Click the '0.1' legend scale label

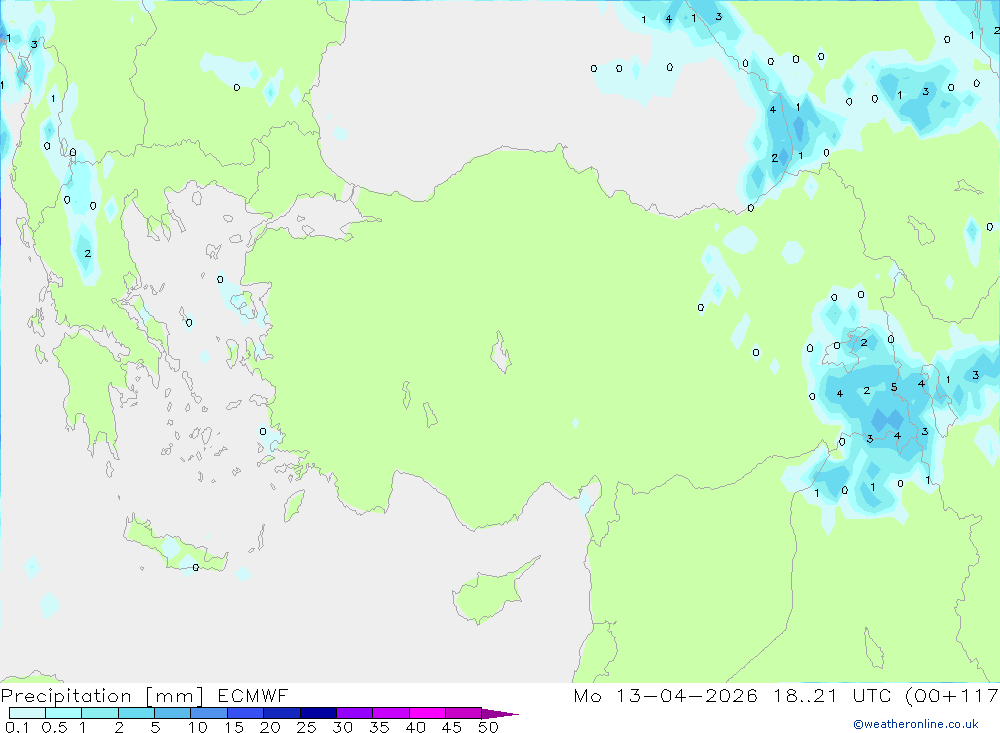point(16,727)
